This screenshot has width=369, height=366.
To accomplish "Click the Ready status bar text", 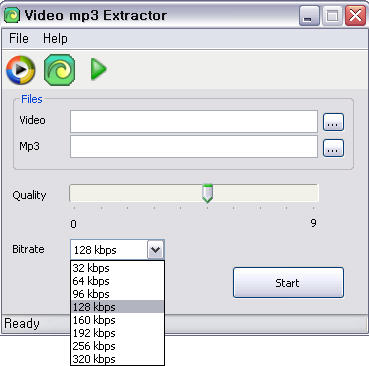I will coord(22,323).
